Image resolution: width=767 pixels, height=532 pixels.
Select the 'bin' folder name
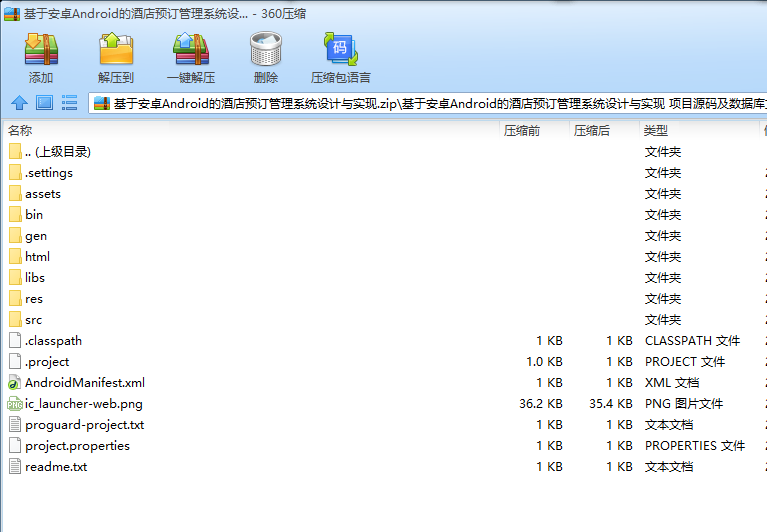tap(34, 215)
